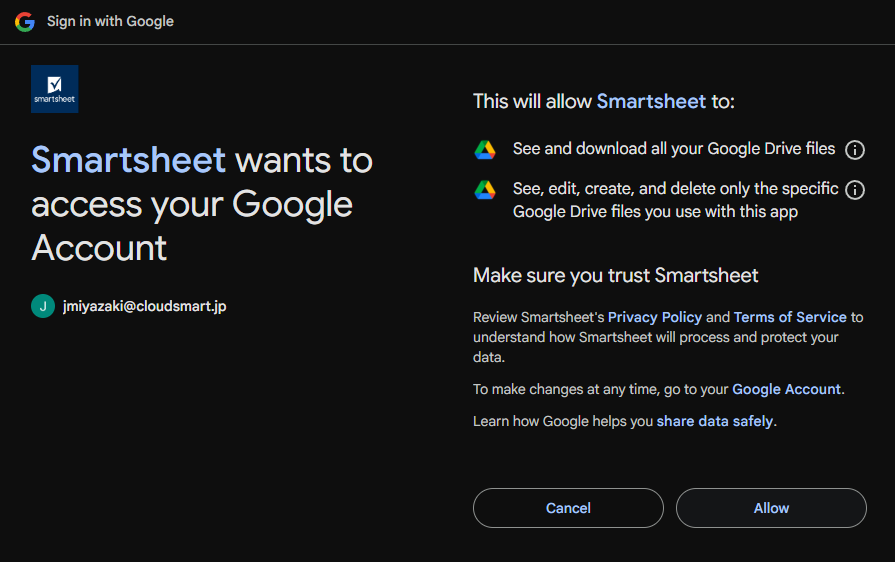Select the jmiyazaki@cloudsmart.jp account email
895x562 pixels.
click(x=144, y=306)
